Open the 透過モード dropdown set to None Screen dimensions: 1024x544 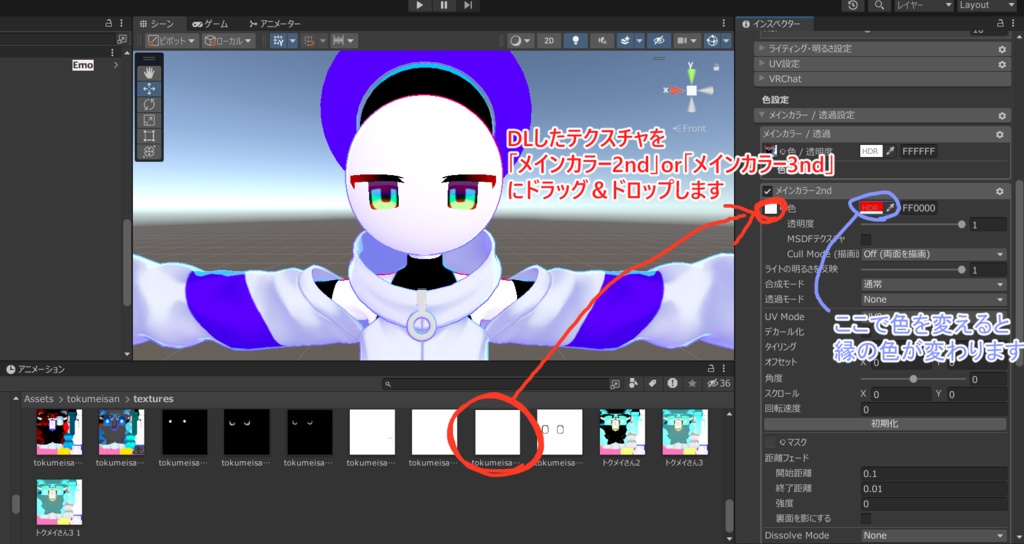(933, 299)
